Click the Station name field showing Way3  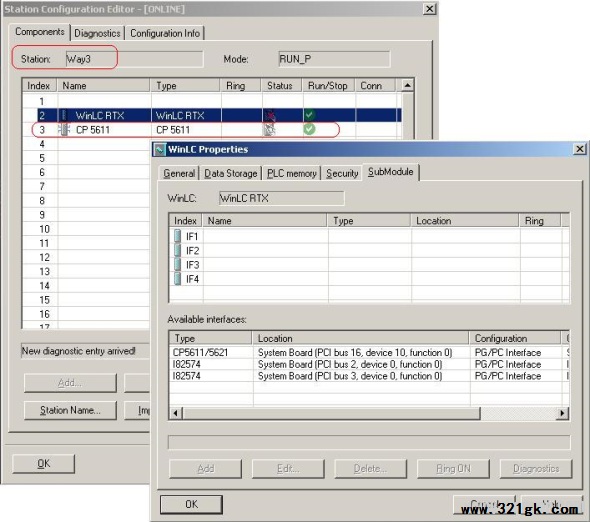pyautogui.click(x=134, y=59)
